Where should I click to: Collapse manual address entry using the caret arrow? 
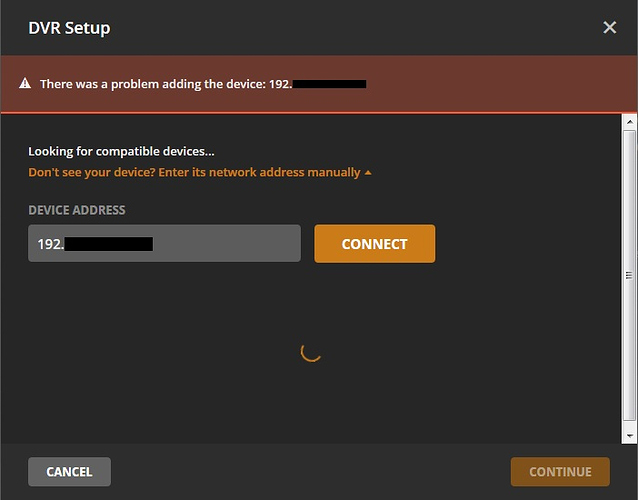(x=368, y=172)
